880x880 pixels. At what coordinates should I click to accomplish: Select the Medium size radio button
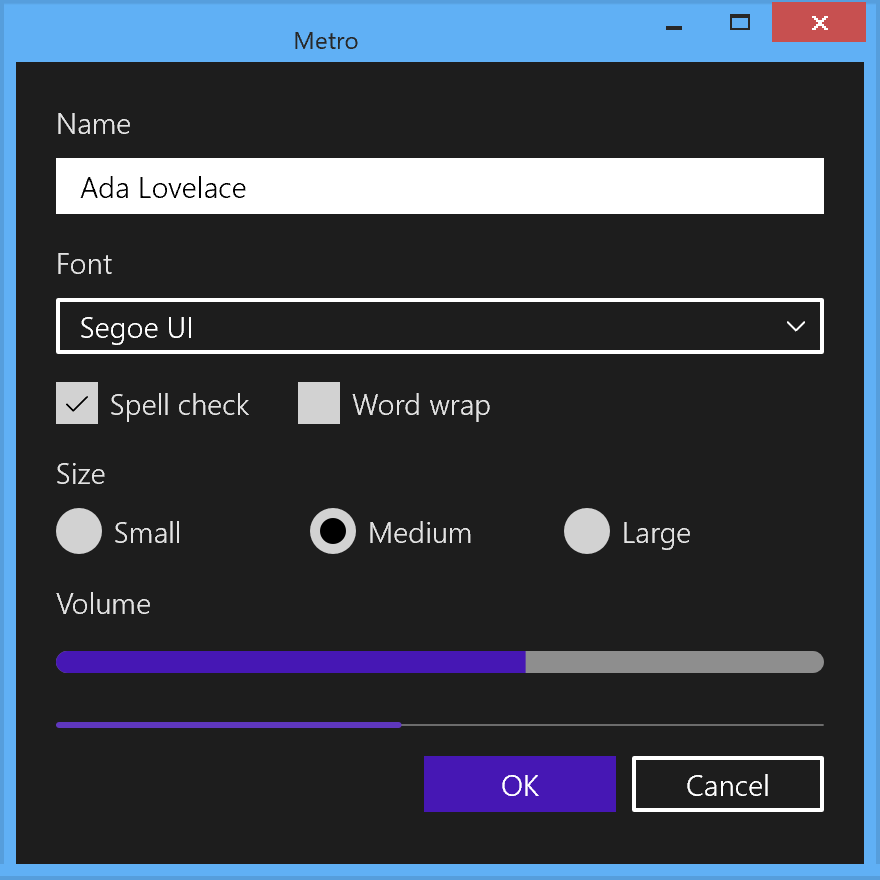point(333,531)
